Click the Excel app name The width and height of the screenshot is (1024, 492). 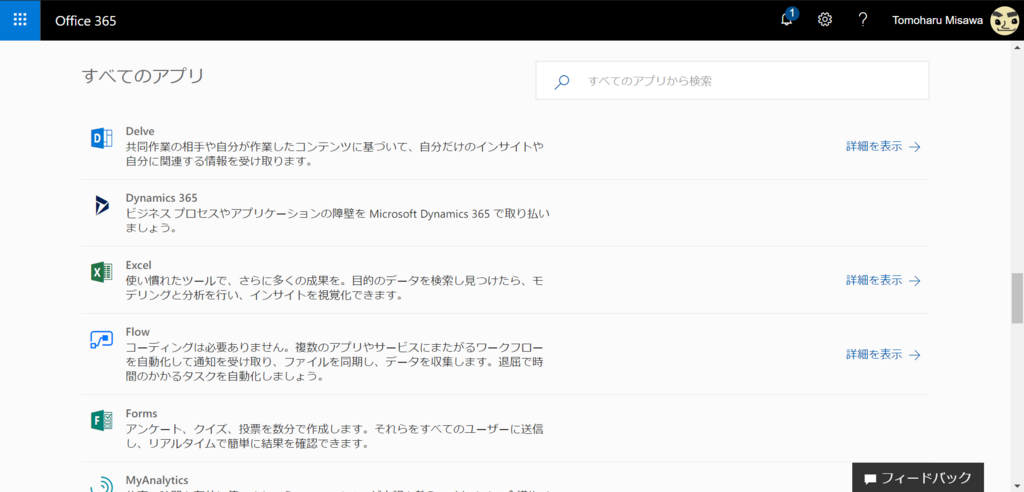click(138, 265)
